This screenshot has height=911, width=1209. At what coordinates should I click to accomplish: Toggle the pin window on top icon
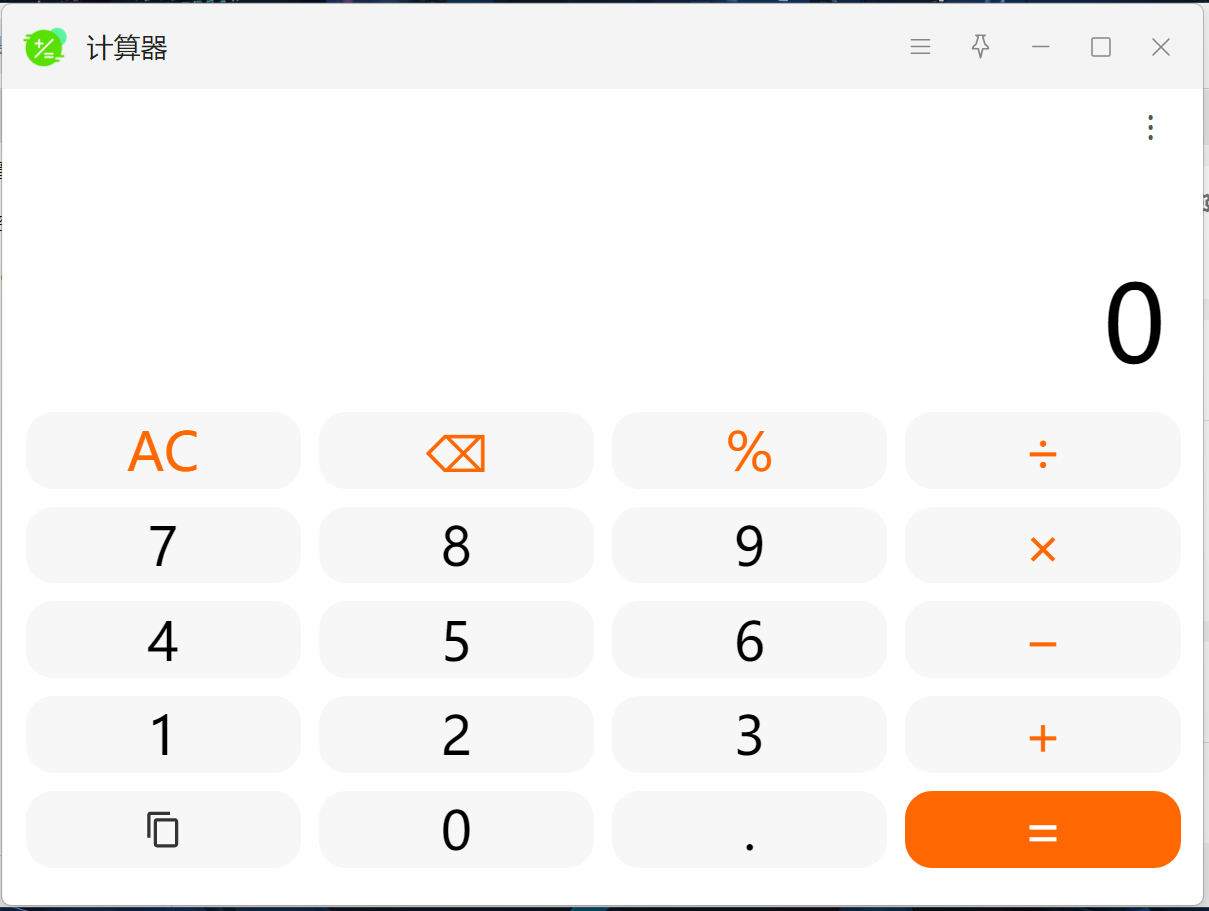coord(981,47)
